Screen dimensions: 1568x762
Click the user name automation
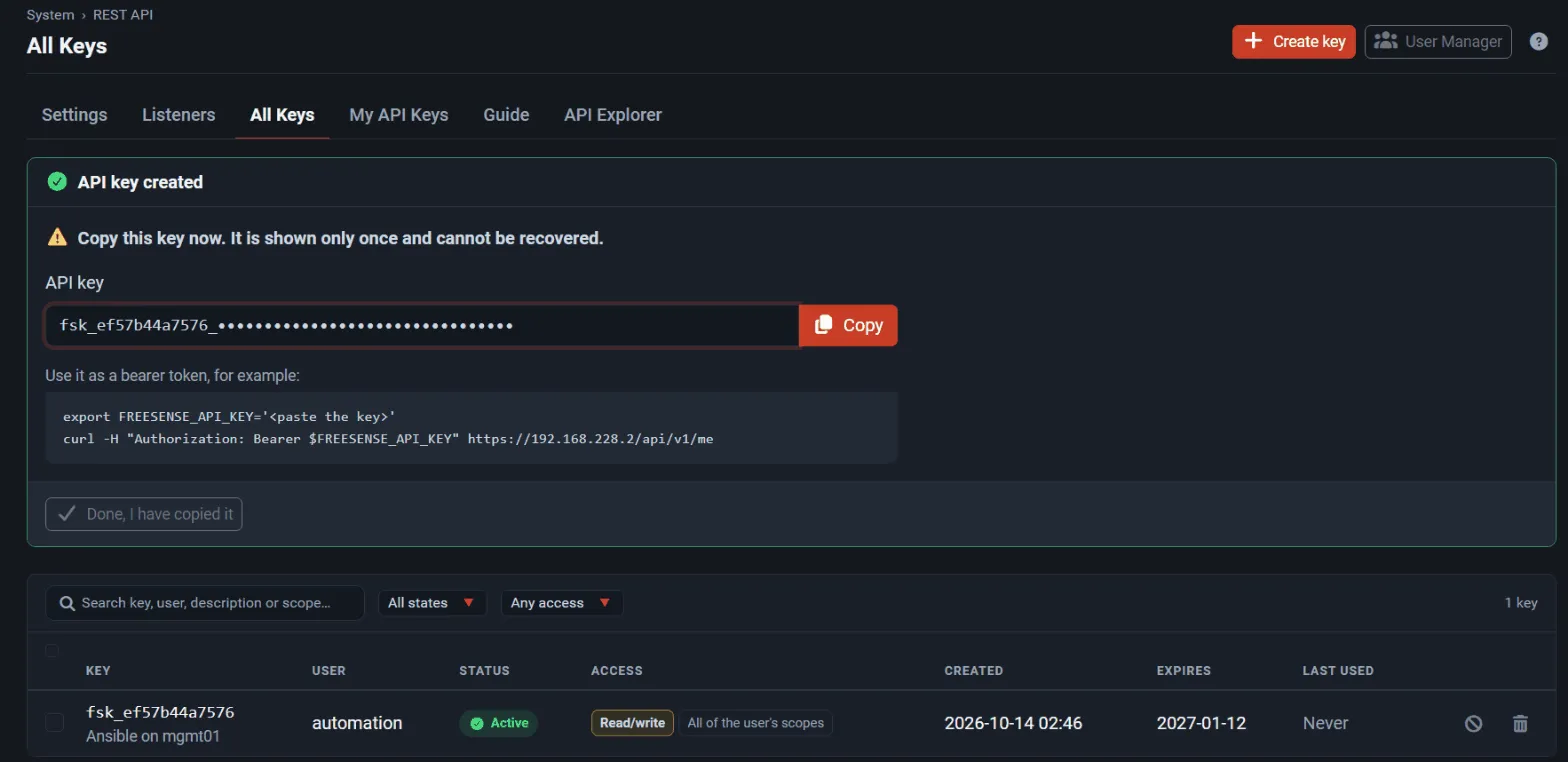pyautogui.click(x=357, y=723)
